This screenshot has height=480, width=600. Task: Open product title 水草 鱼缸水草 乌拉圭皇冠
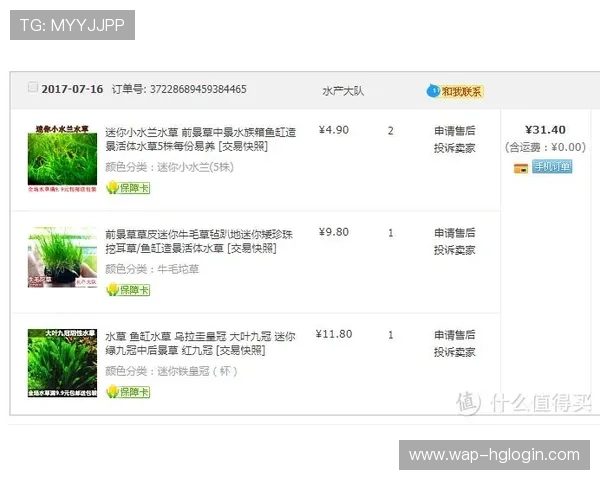point(200,343)
